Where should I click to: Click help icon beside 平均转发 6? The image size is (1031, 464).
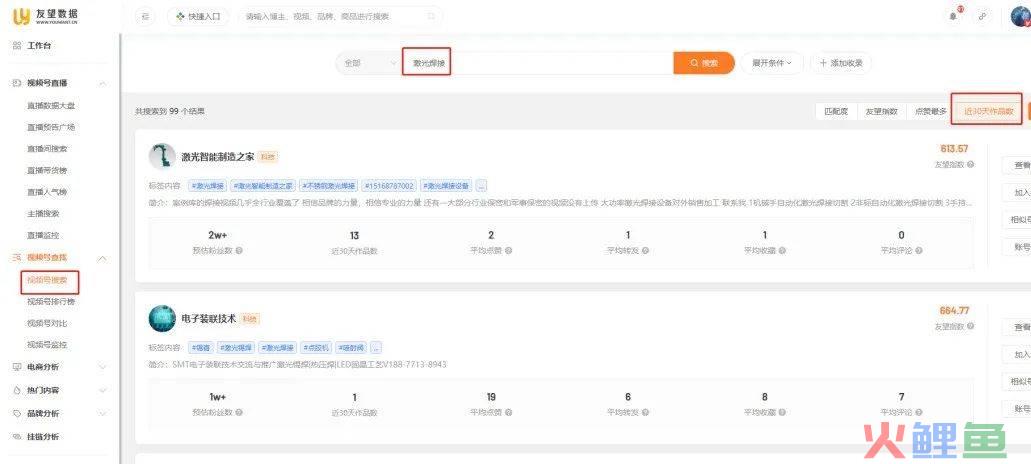(645, 412)
